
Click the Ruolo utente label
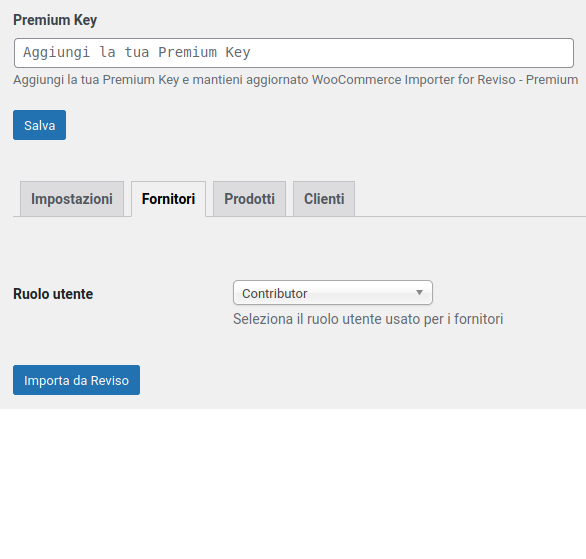(x=53, y=294)
